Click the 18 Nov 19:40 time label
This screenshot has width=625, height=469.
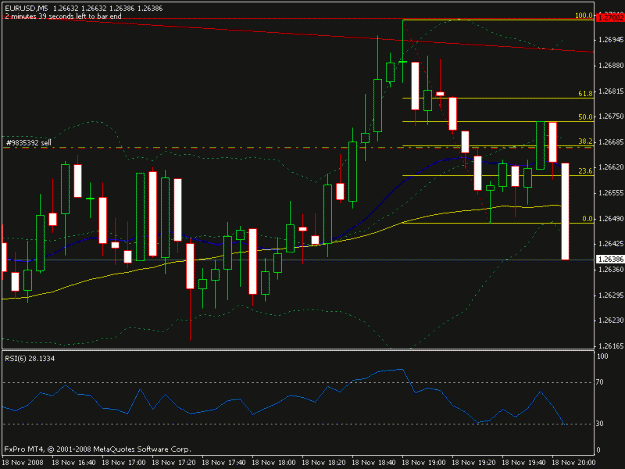(x=524, y=463)
